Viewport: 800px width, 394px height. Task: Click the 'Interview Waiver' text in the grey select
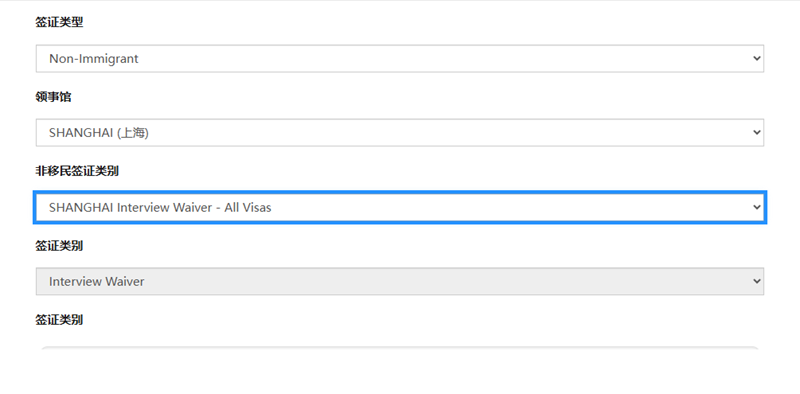[x=96, y=281]
